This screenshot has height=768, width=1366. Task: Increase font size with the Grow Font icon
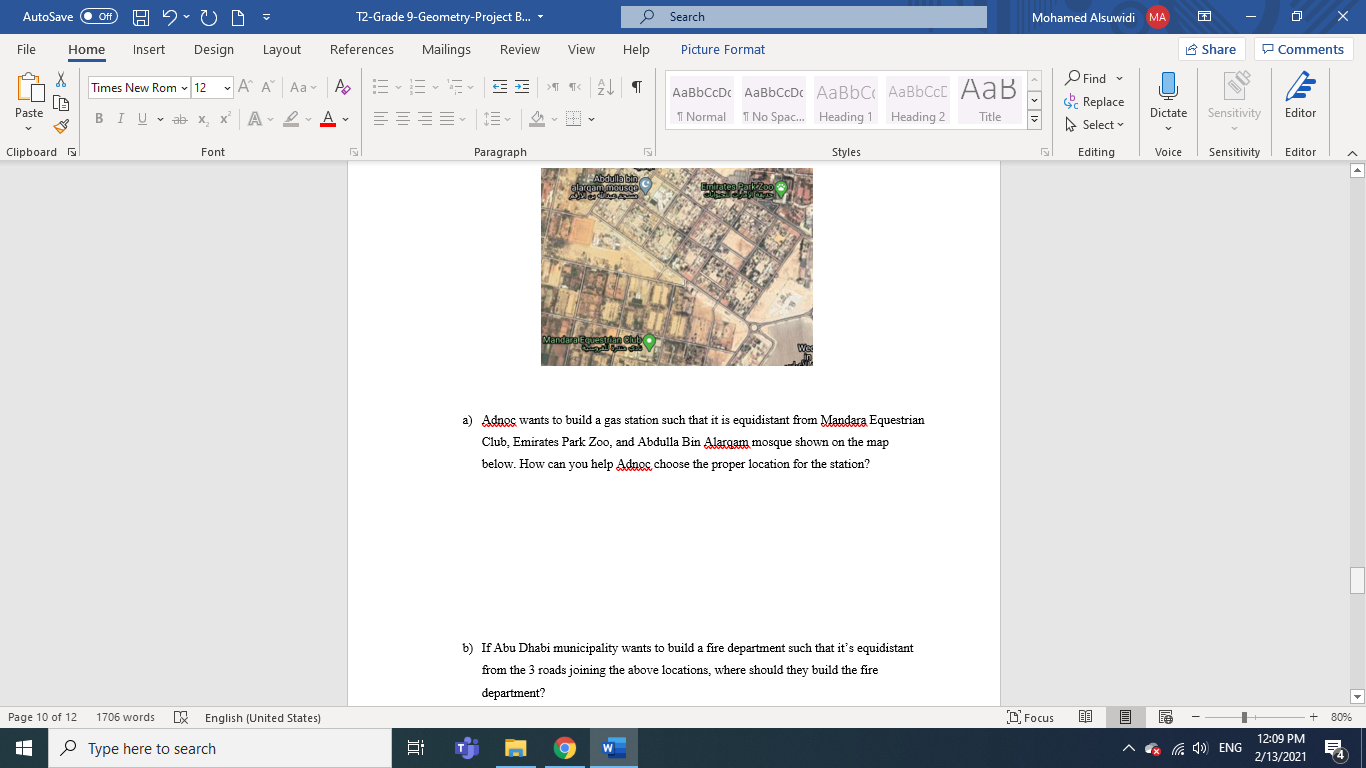245,88
